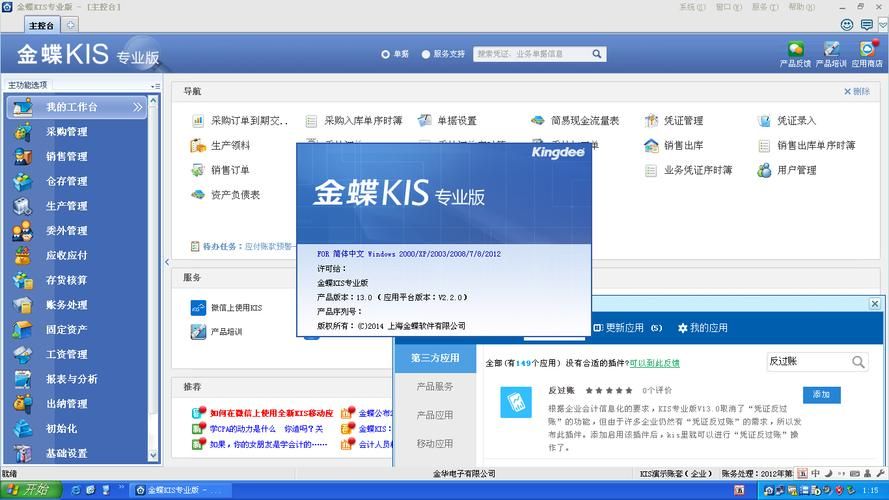Open 应用商店 icon in header
Image resolution: width=889 pixels, height=500 pixels.
tap(867, 49)
